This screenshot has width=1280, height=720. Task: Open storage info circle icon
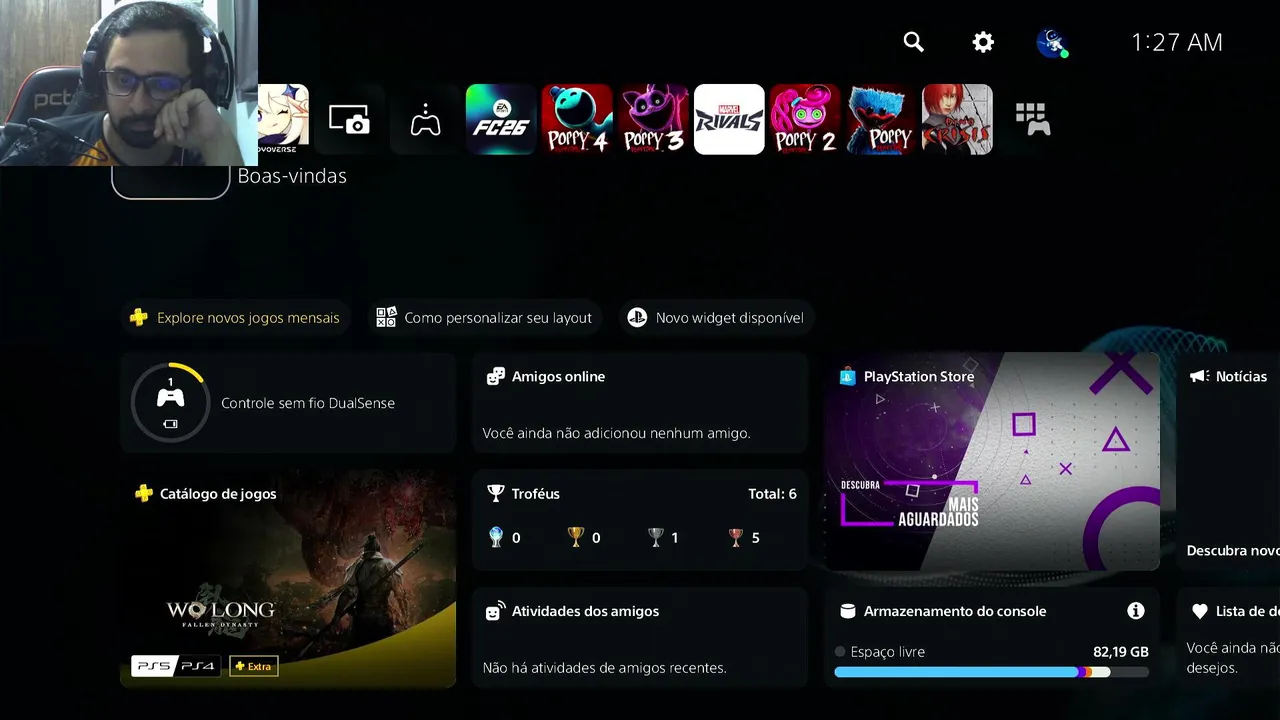tap(1135, 611)
